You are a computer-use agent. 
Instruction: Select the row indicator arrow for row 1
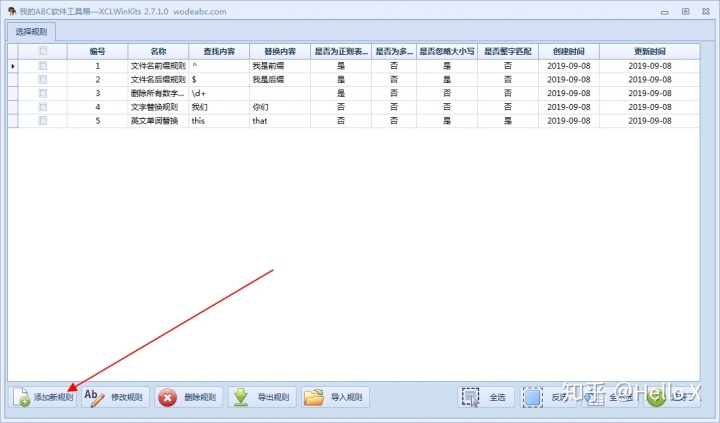click(13, 66)
